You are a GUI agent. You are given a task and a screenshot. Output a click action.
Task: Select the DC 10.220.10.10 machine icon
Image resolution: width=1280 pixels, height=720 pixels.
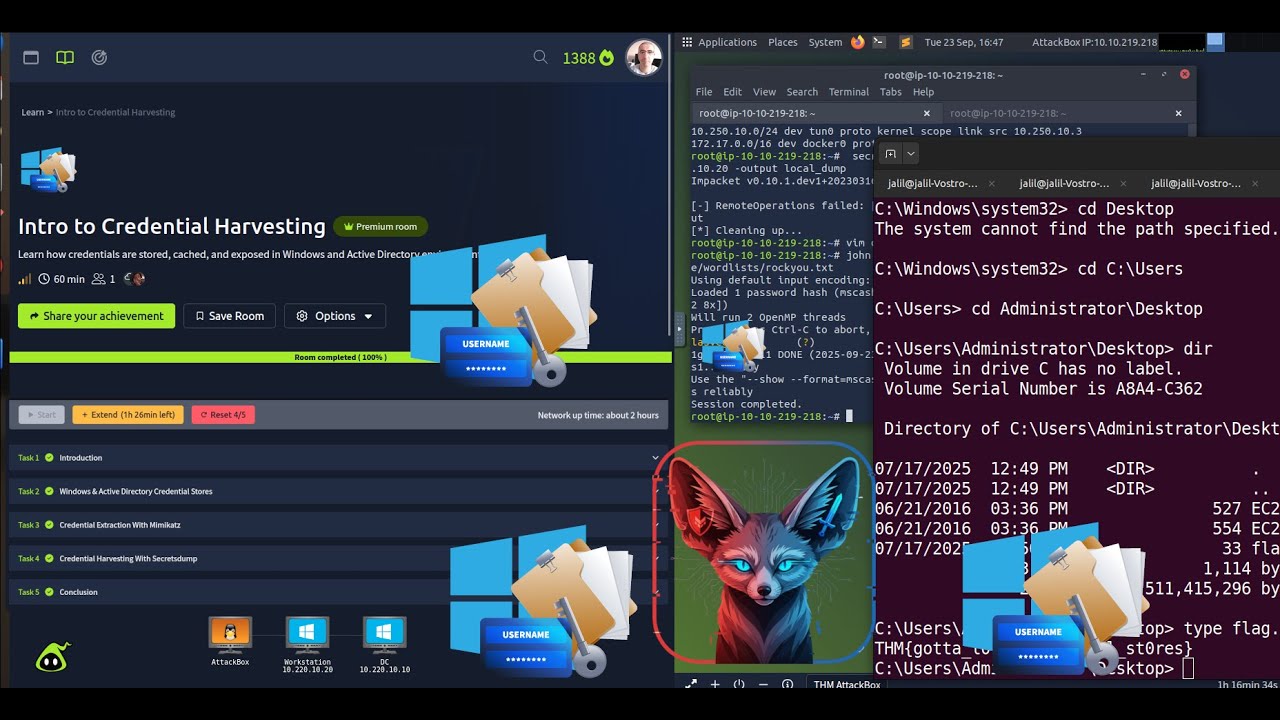384,633
